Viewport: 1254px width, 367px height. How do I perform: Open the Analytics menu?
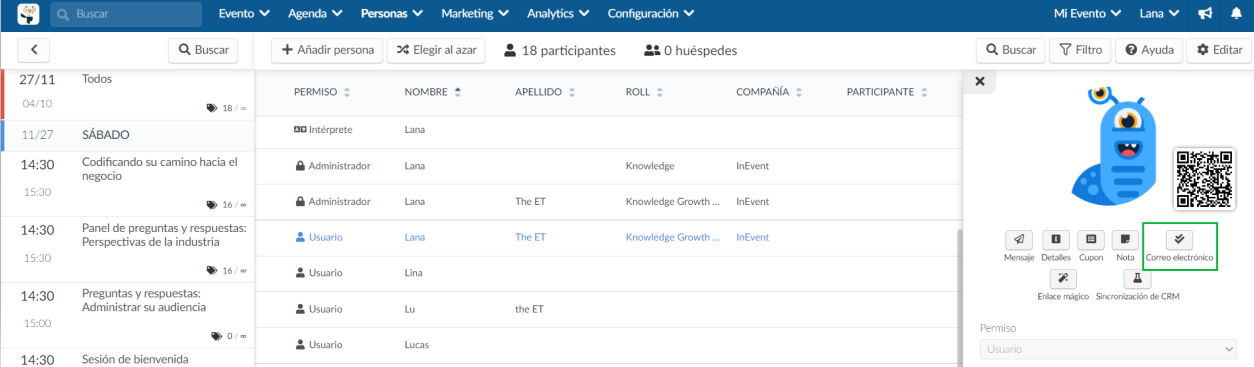click(x=559, y=14)
